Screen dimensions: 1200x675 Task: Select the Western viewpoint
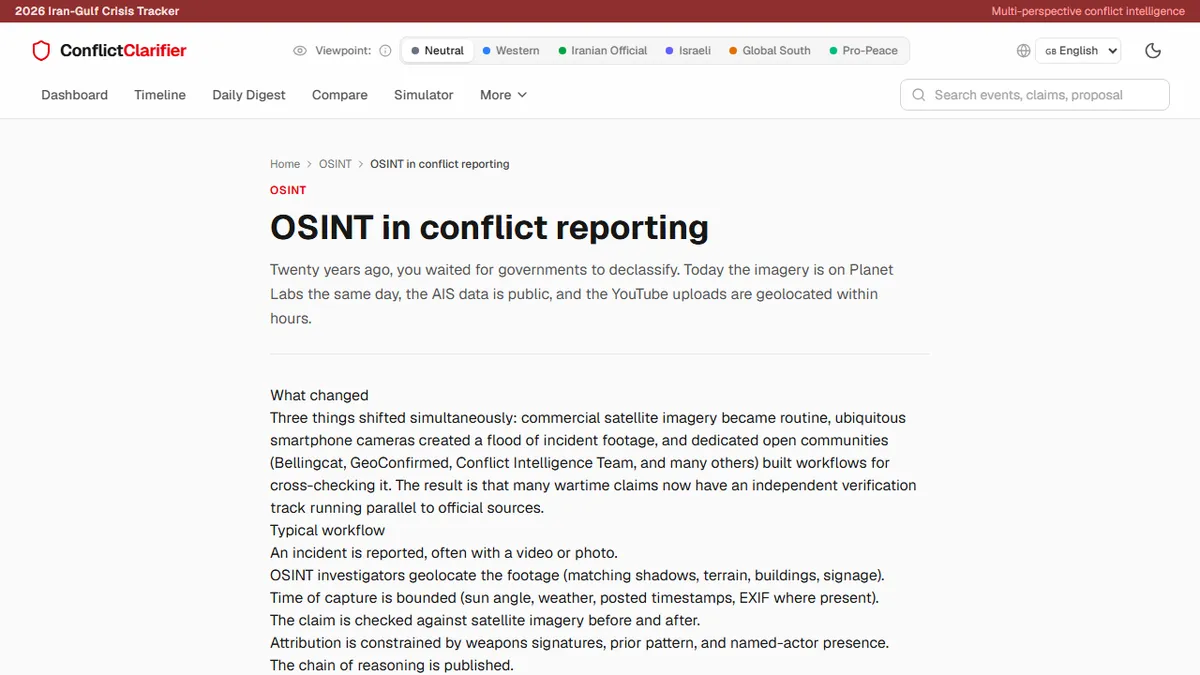pos(511,51)
